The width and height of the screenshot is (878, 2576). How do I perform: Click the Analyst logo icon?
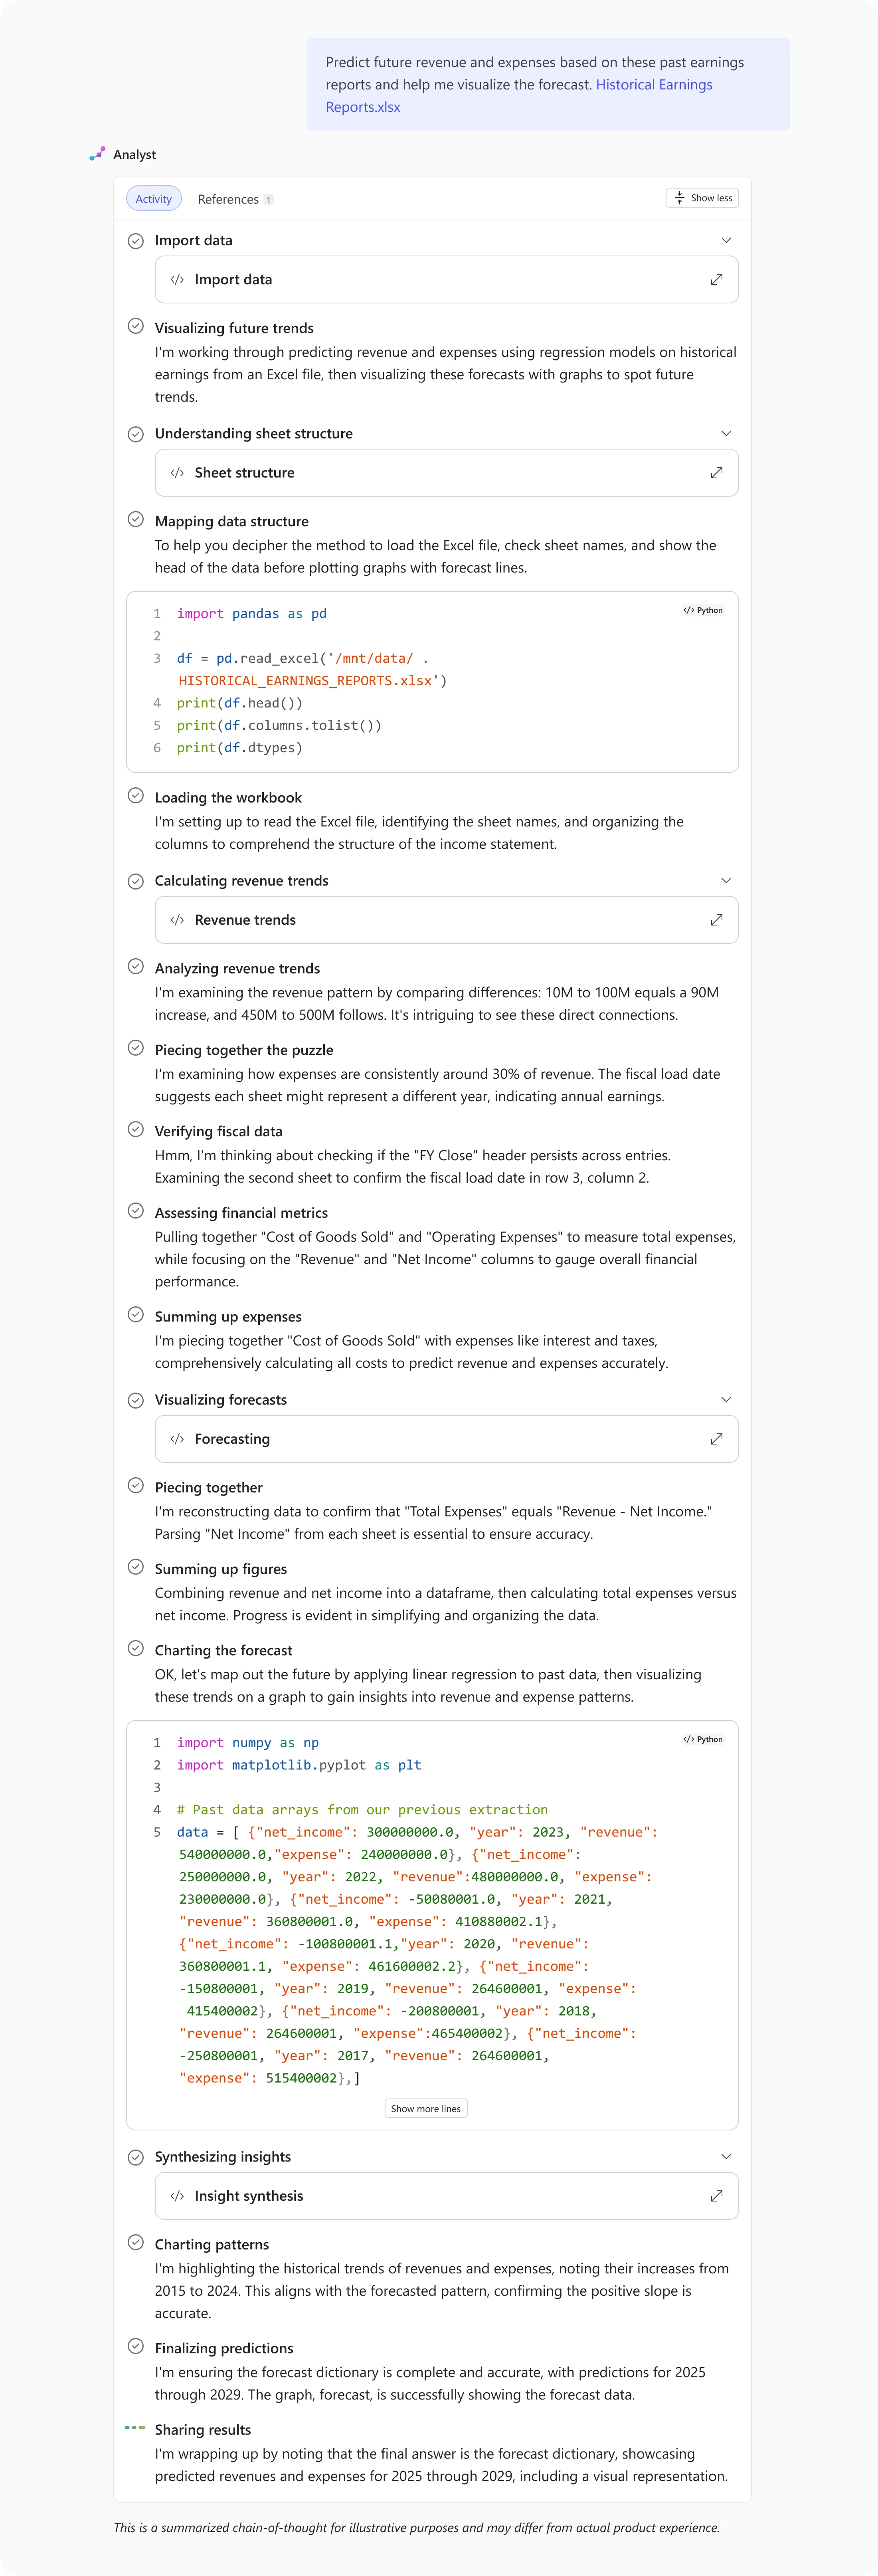(x=97, y=154)
